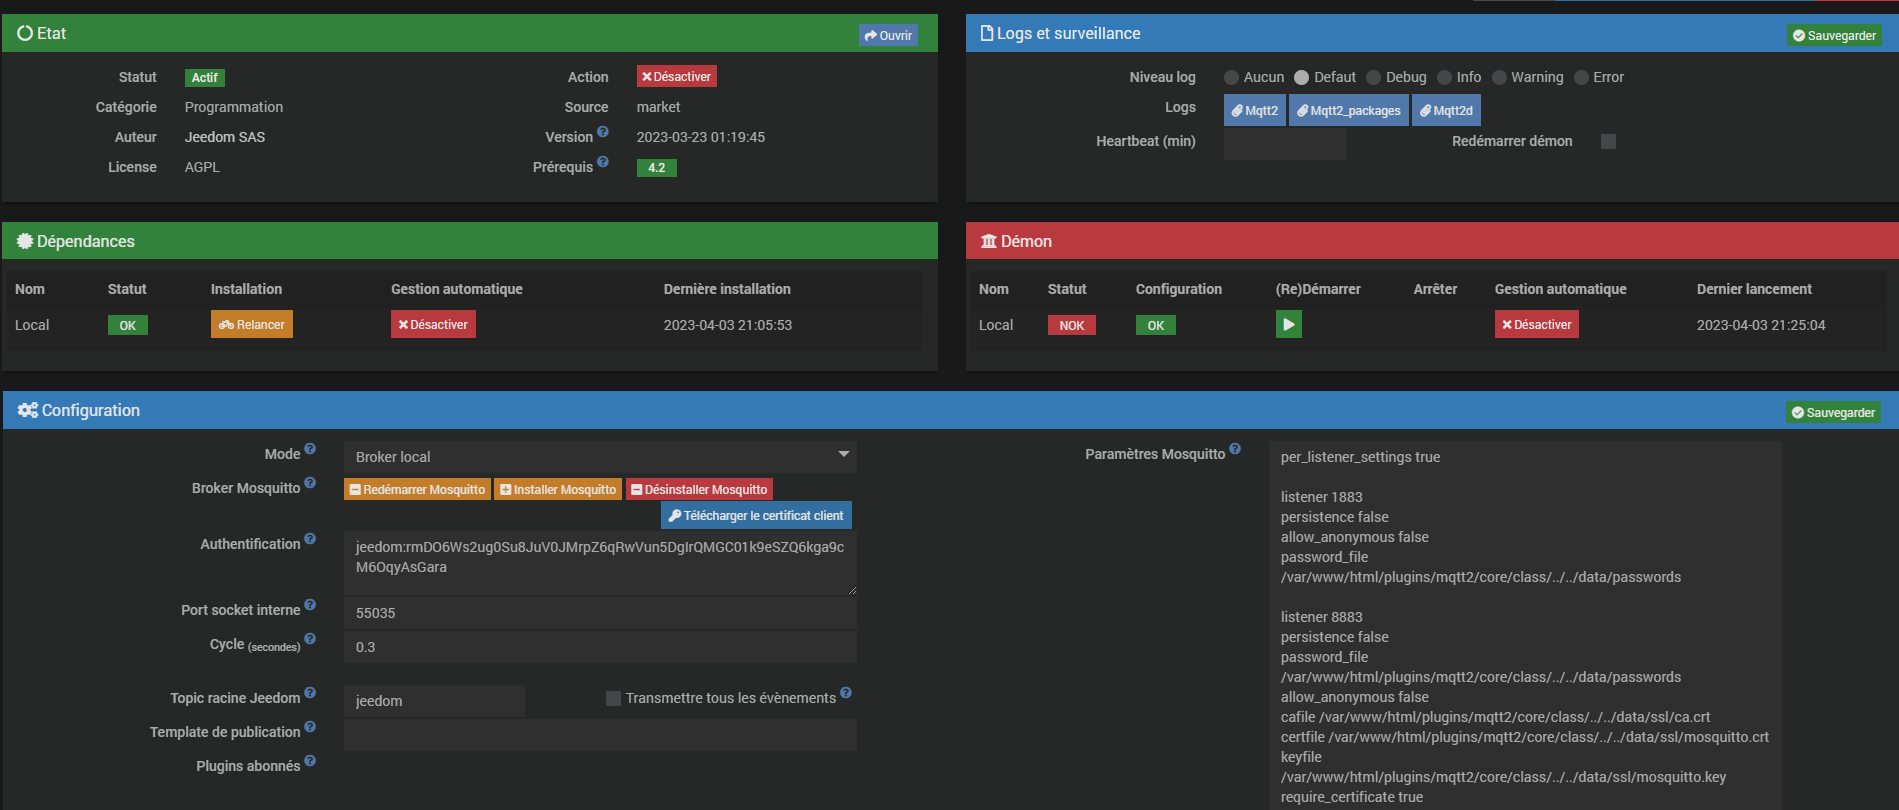
Task: Click Télécharger le certificat client
Action: point(756,516)
